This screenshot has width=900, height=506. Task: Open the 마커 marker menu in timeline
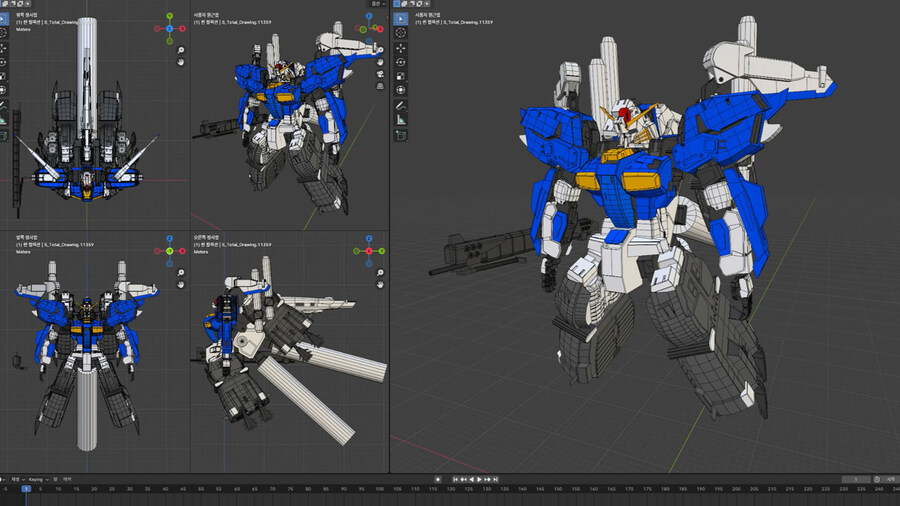pos(67,479)
